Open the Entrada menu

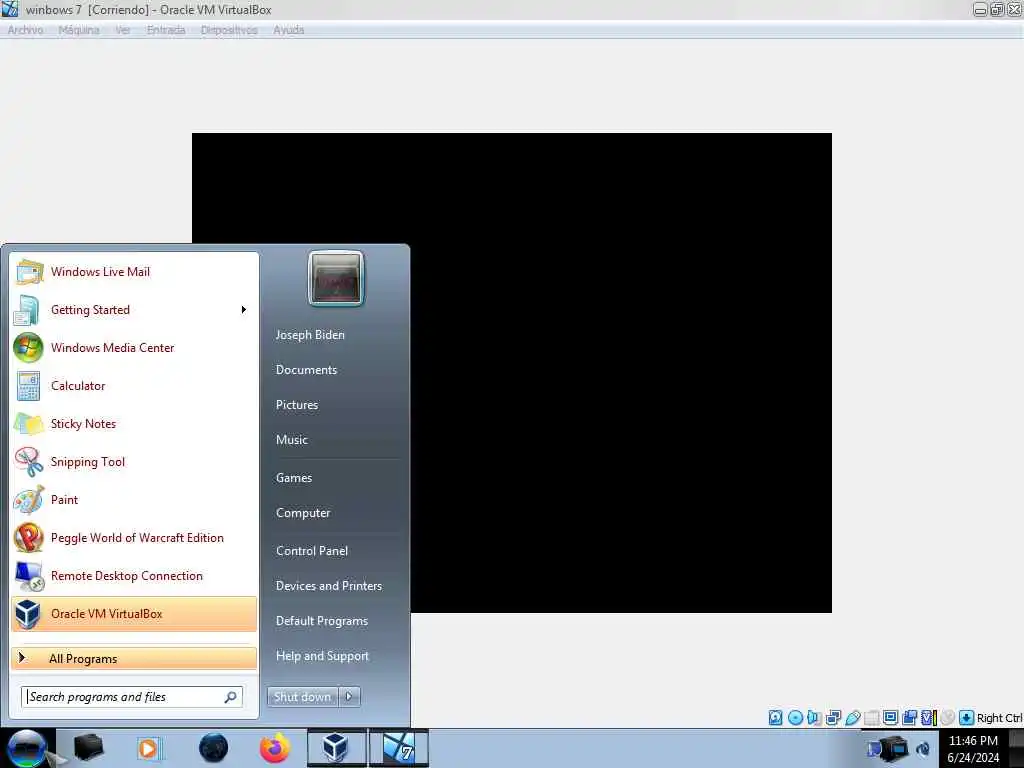click(166, 30)
